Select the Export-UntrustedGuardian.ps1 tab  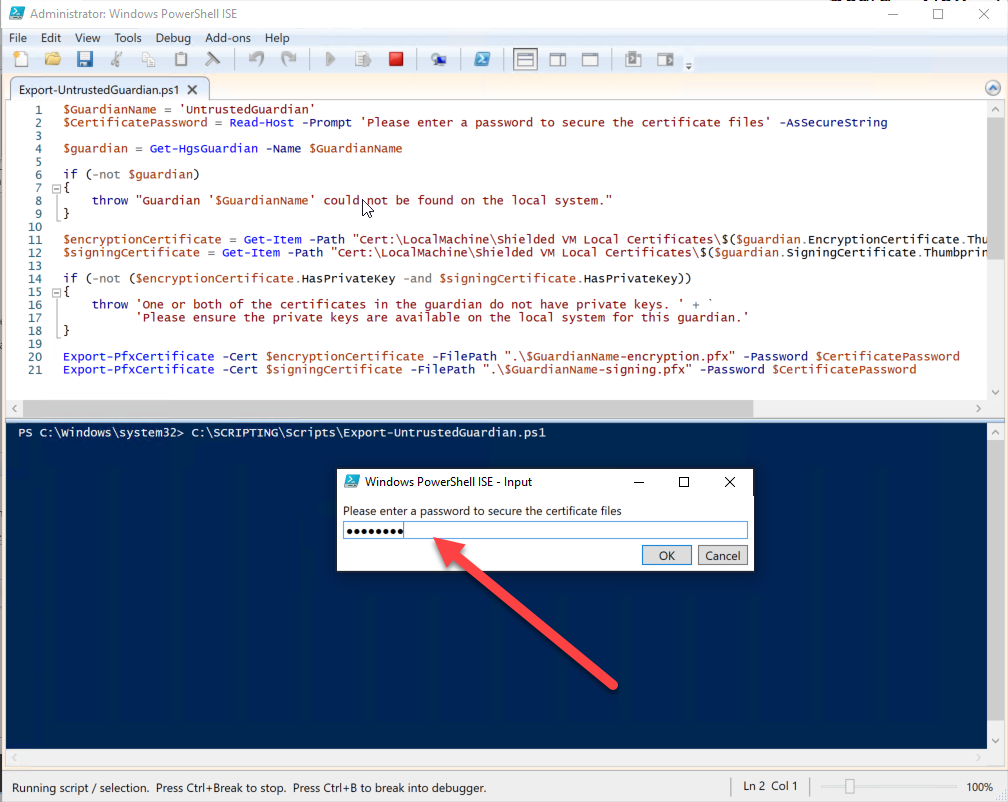(x=98, y=90)
